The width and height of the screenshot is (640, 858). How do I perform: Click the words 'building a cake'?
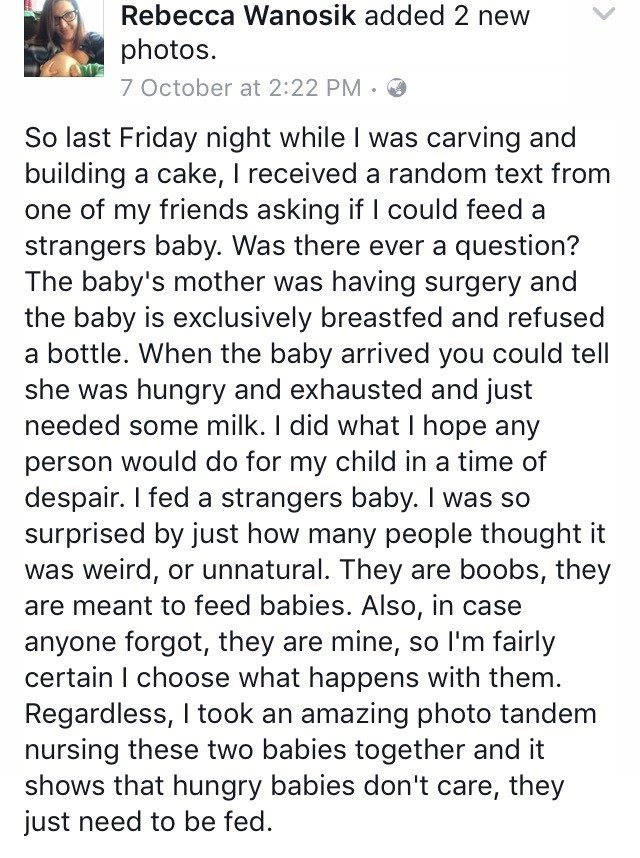click(x=122, y=174)
